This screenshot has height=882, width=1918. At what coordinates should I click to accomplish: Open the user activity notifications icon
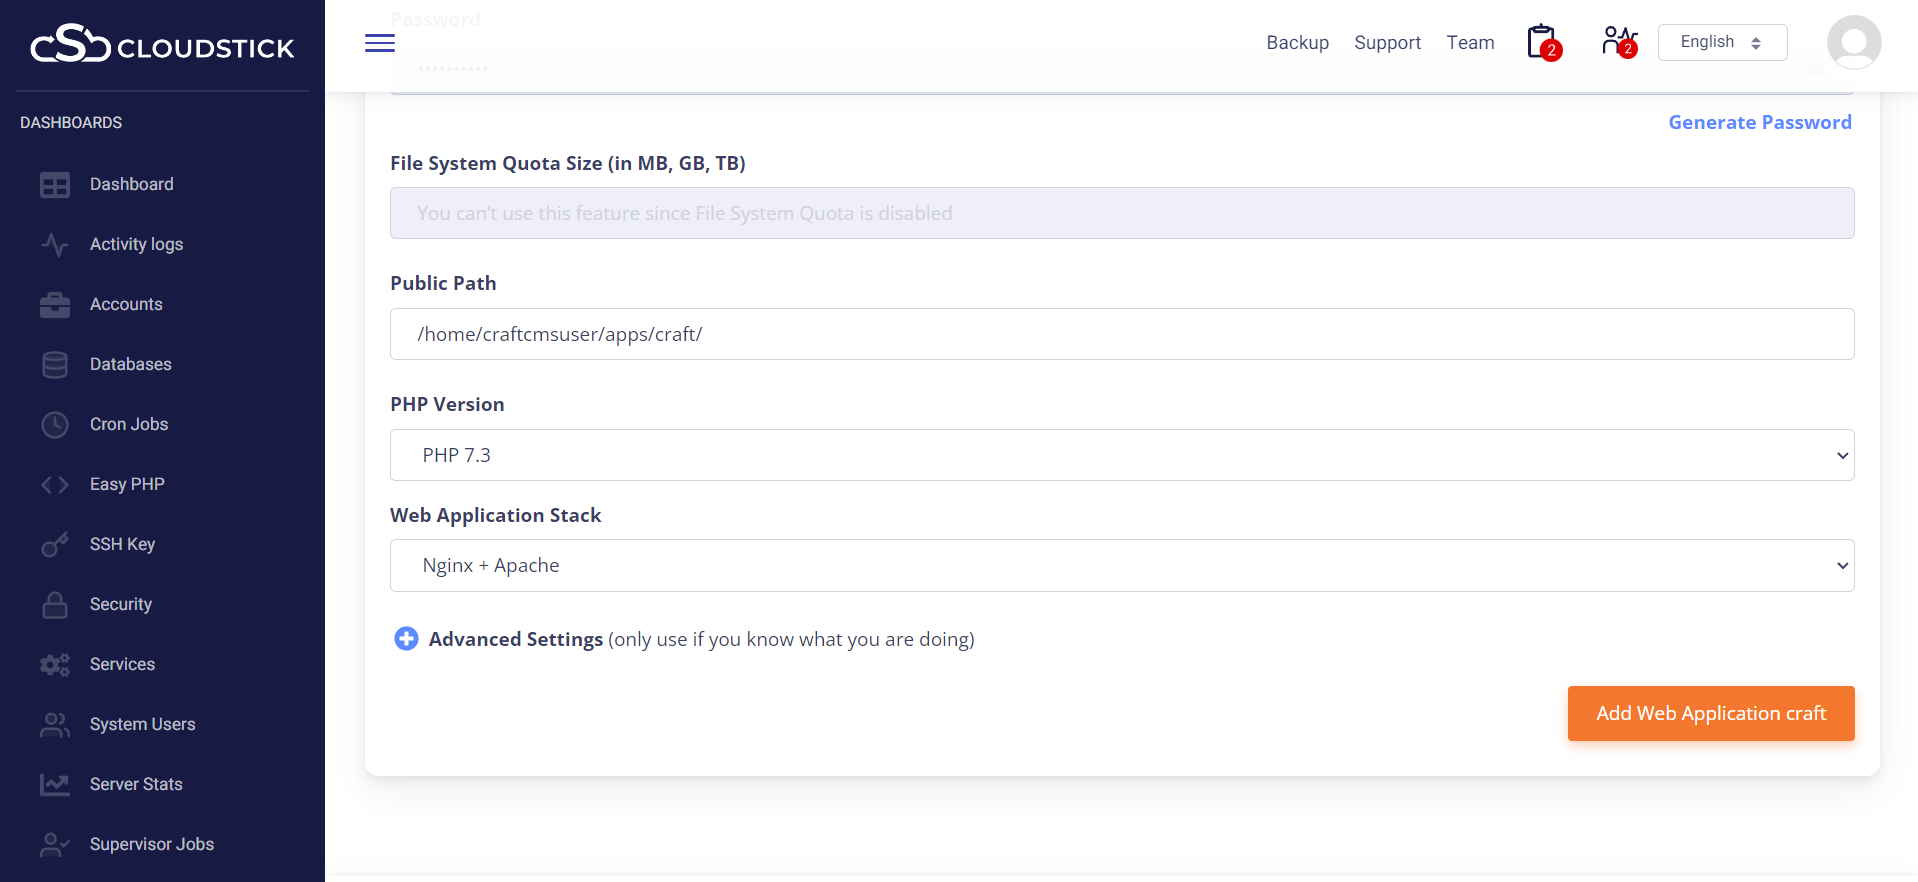pyautogui.click(x=1618, y=42)
